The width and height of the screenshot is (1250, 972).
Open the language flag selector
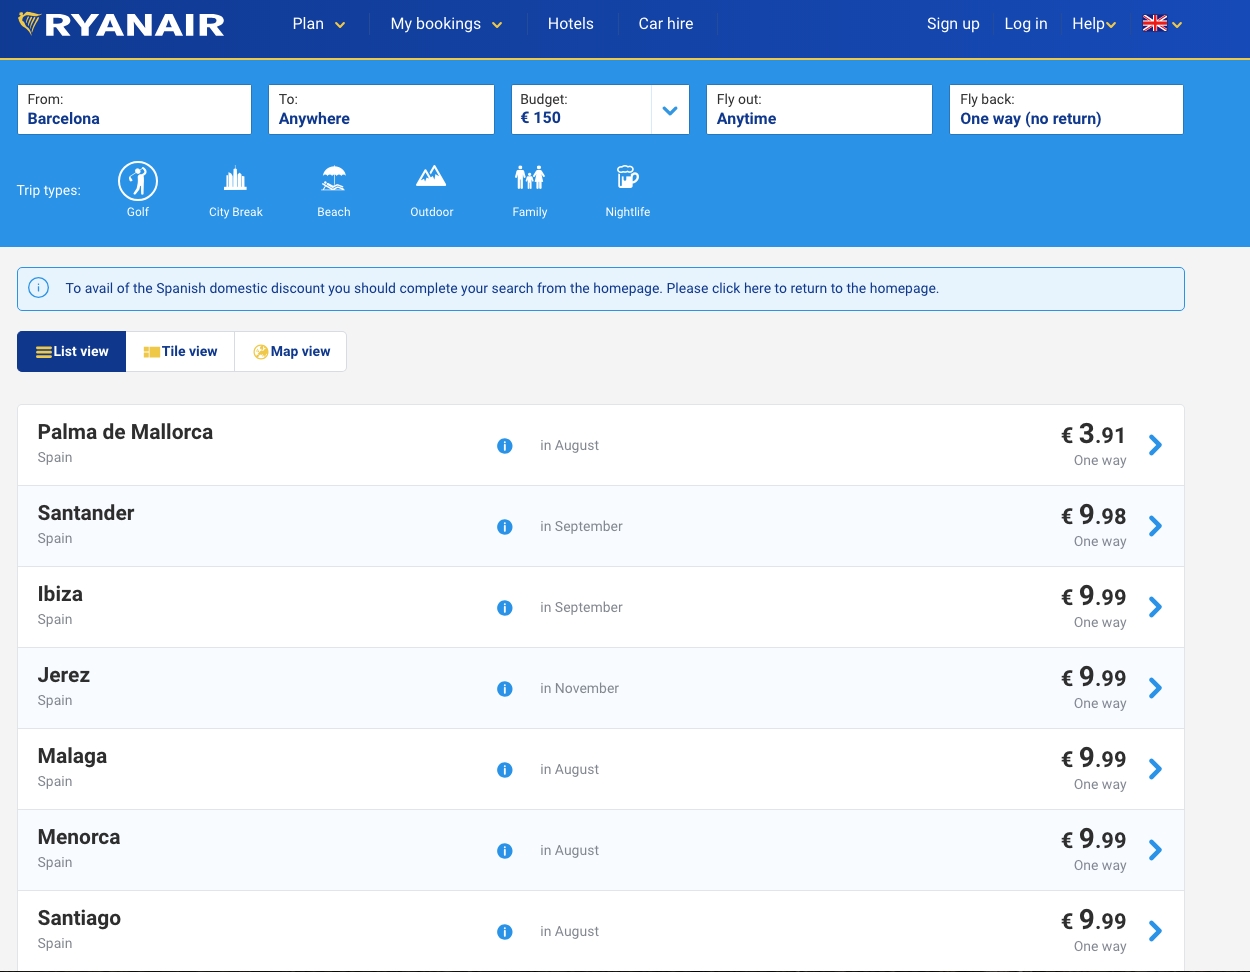1162,24
